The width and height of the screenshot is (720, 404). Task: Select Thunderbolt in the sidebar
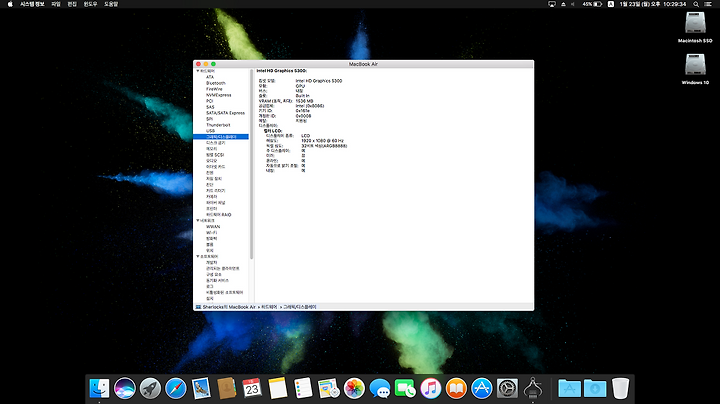[x=218, y=125]
